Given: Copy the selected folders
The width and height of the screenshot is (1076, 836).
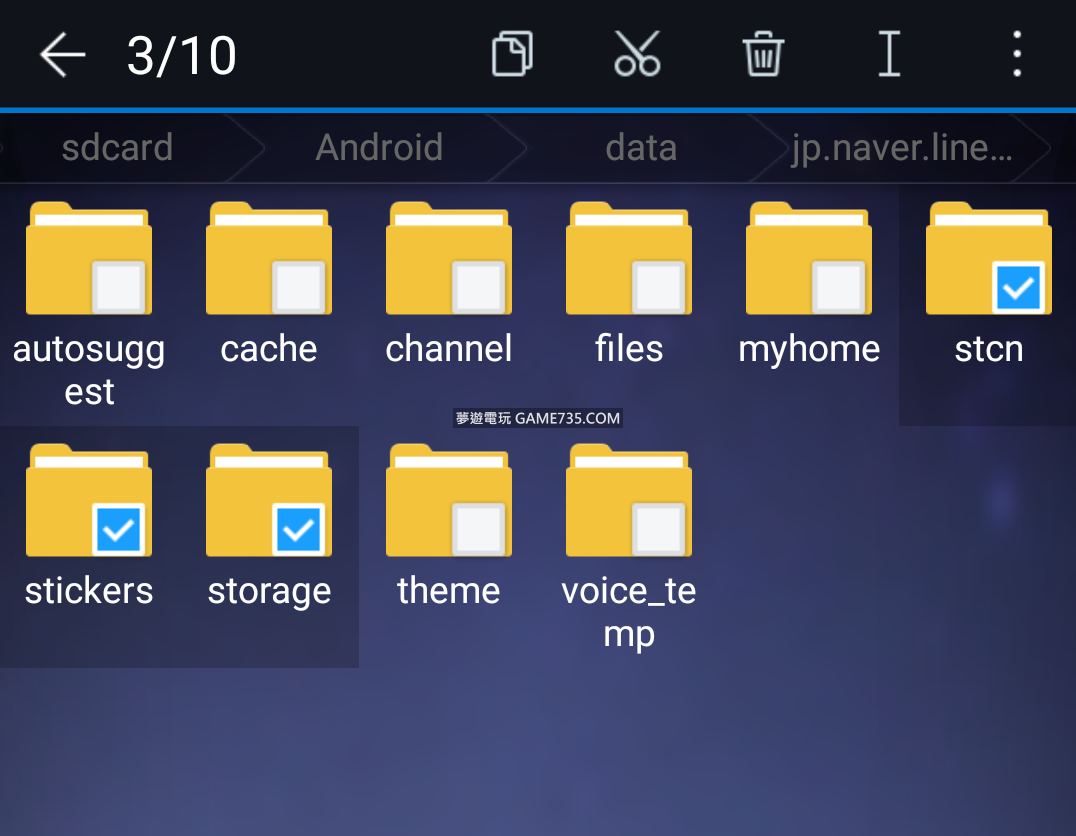Looking at the screenshot, I should click(512, 54).
